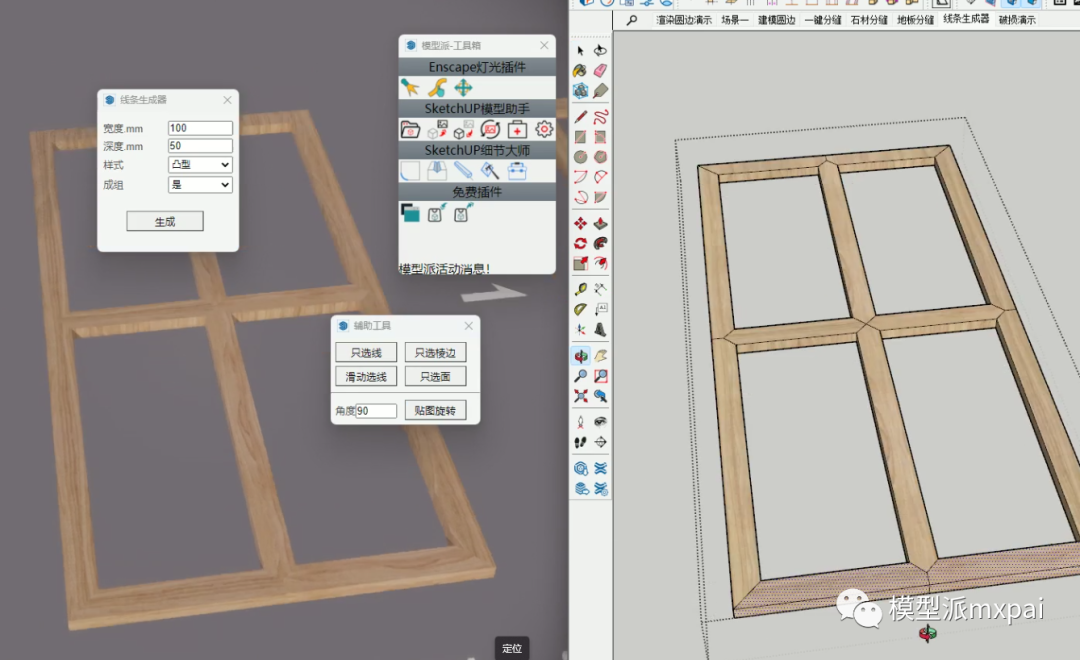
Task: Switch to the 石材分缝 scene tab
Action: [x=869, y=20]
